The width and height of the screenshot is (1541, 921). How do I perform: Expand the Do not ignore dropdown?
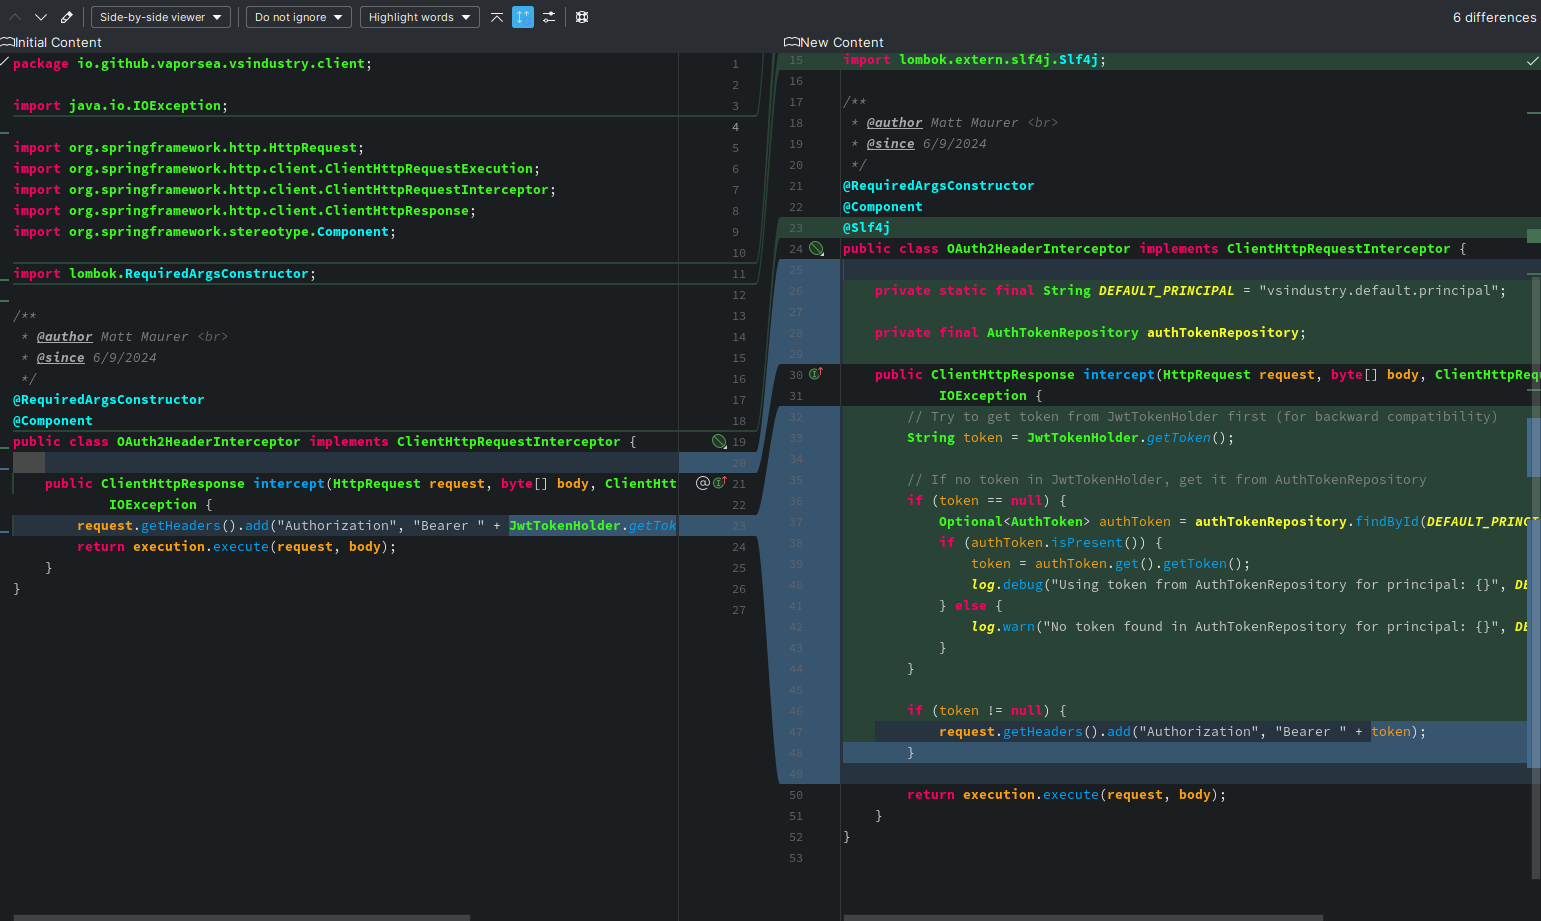point(298,17)
